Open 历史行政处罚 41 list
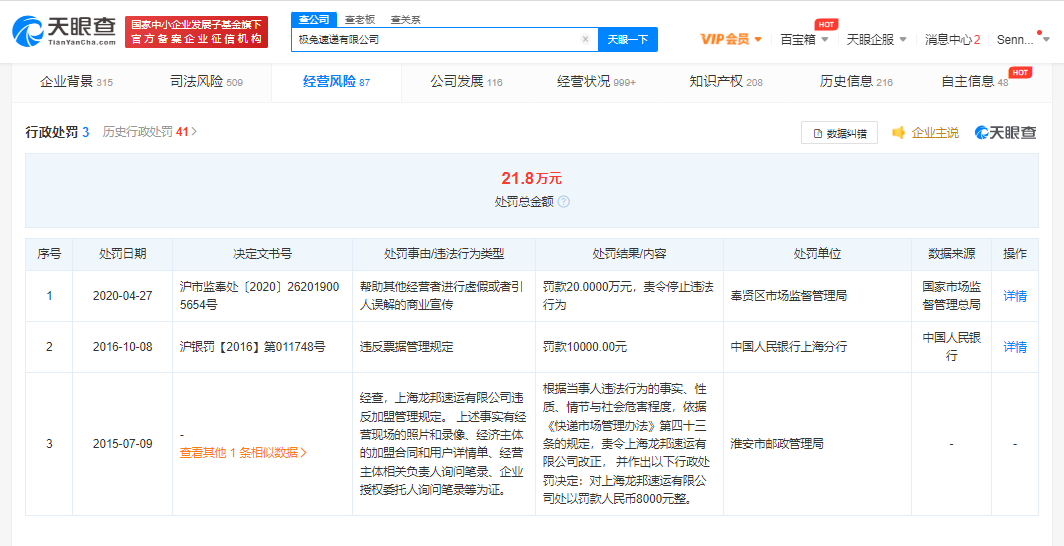 [149, 132]
